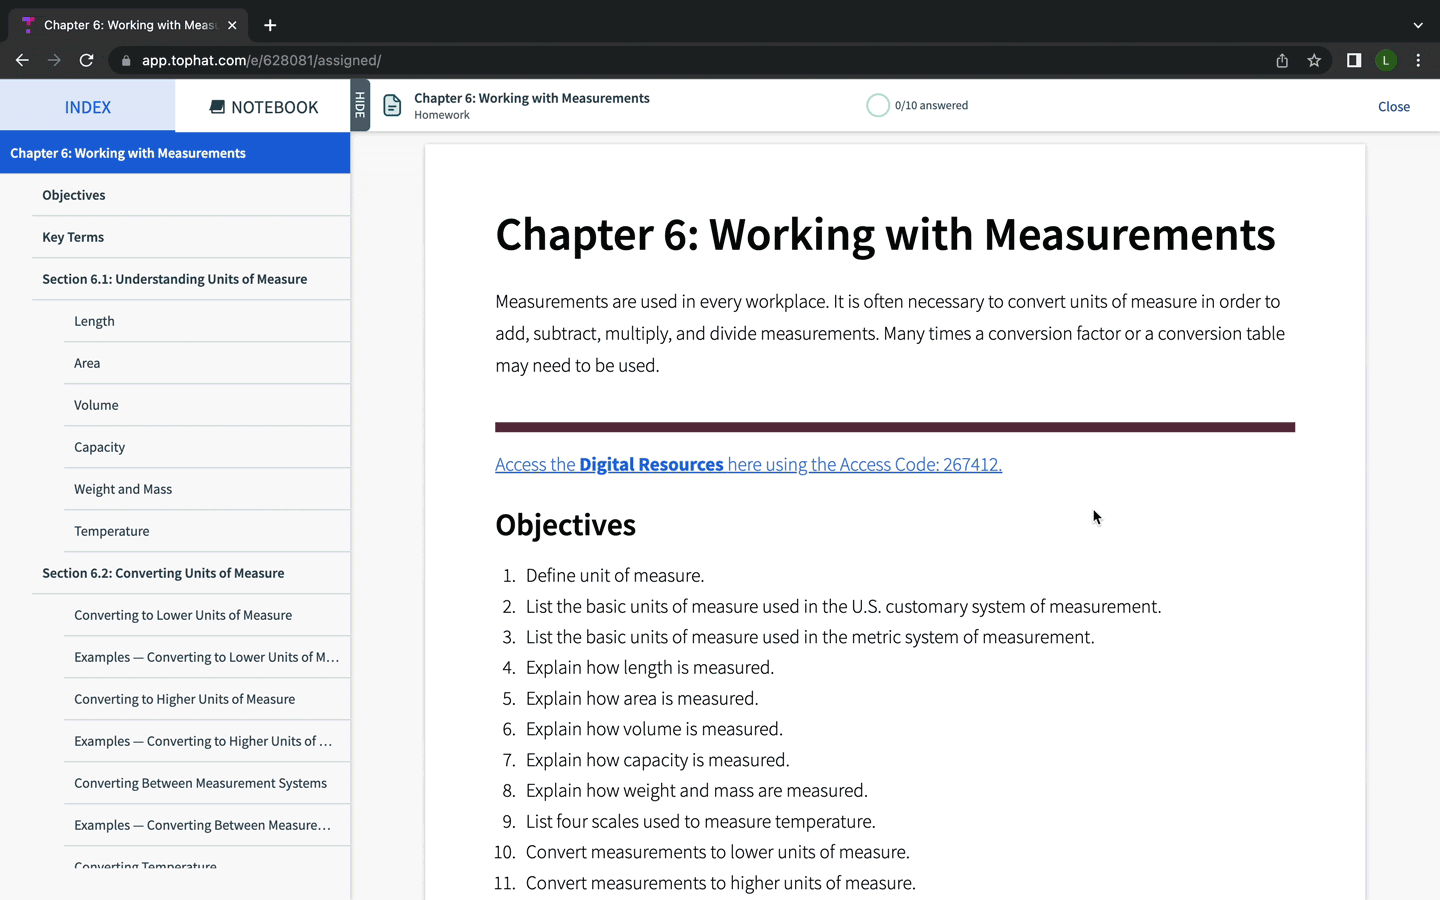Reload the Top Hat page

tap(87, 60)
